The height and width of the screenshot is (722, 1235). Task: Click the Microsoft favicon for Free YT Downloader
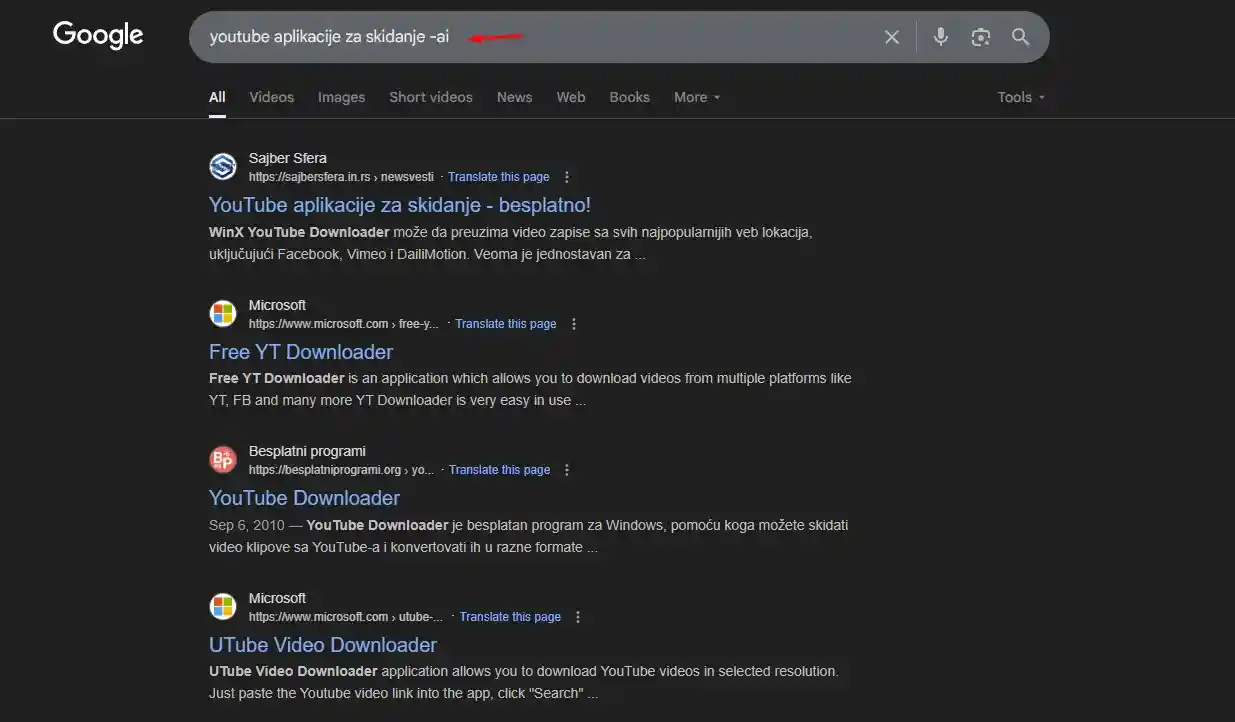223,313
